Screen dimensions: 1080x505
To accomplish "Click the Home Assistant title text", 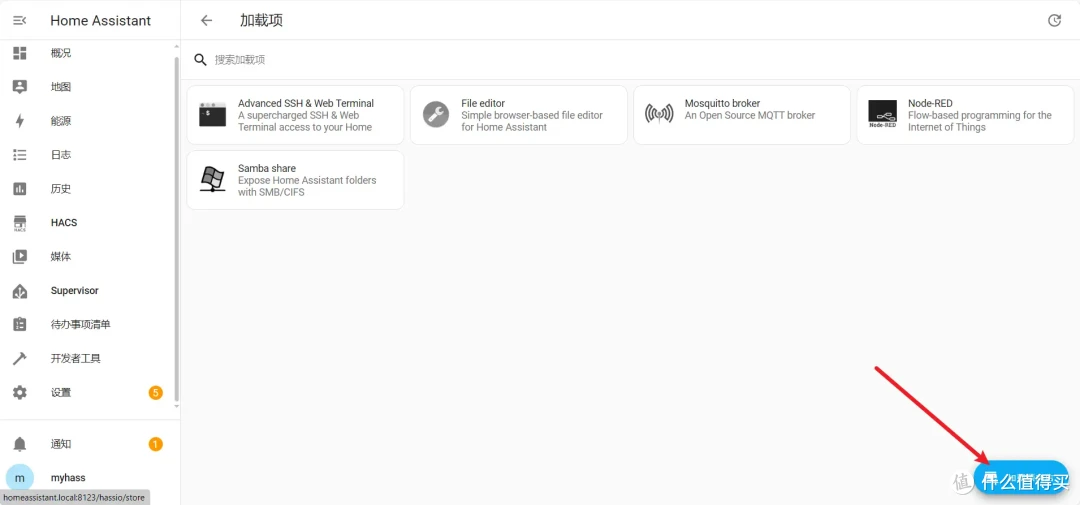I will coord(101,21).
